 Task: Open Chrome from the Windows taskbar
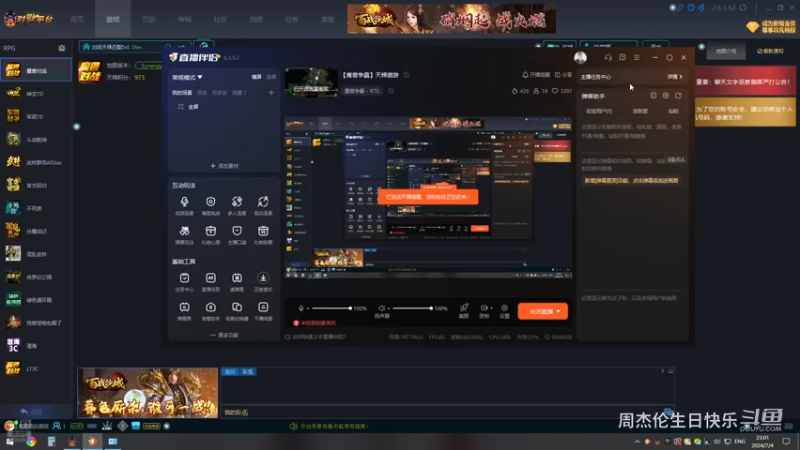[x=31, y=441]
